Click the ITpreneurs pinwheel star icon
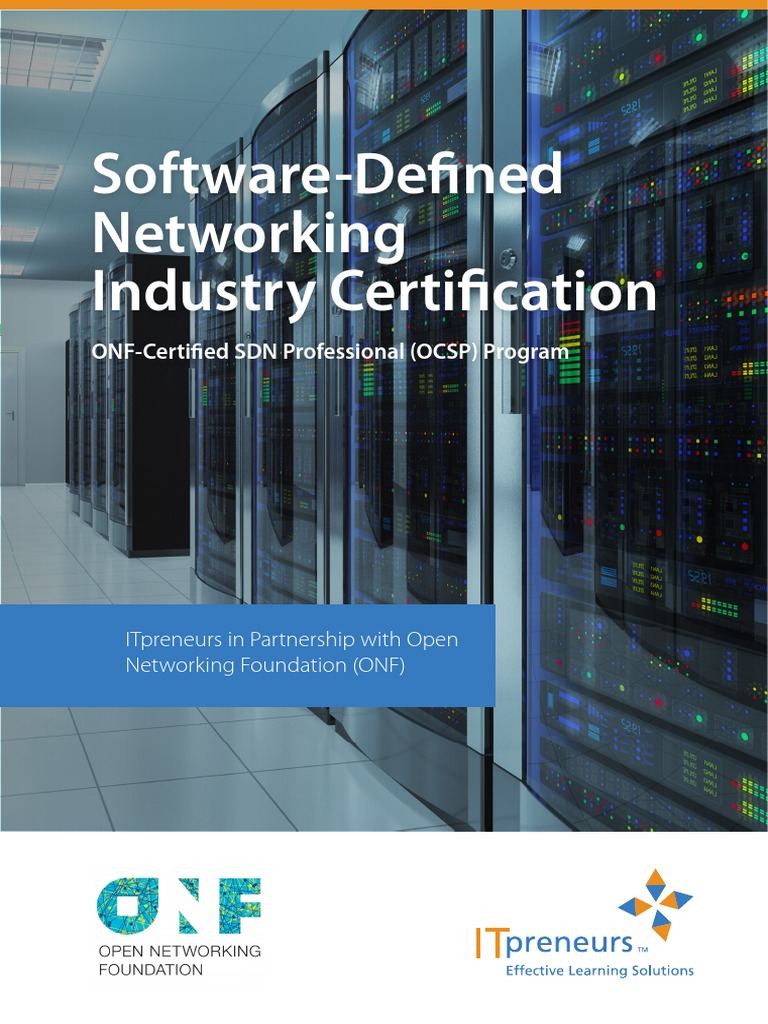The width and height of the screenshot is (768, 1024). coord(655,904)
